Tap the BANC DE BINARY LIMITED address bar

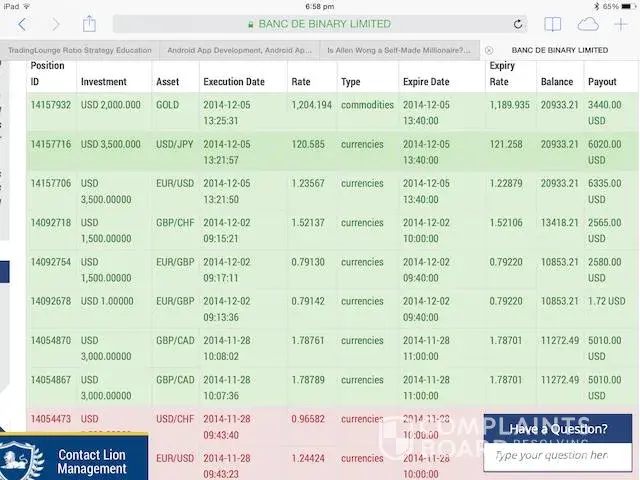pos(320,24)
